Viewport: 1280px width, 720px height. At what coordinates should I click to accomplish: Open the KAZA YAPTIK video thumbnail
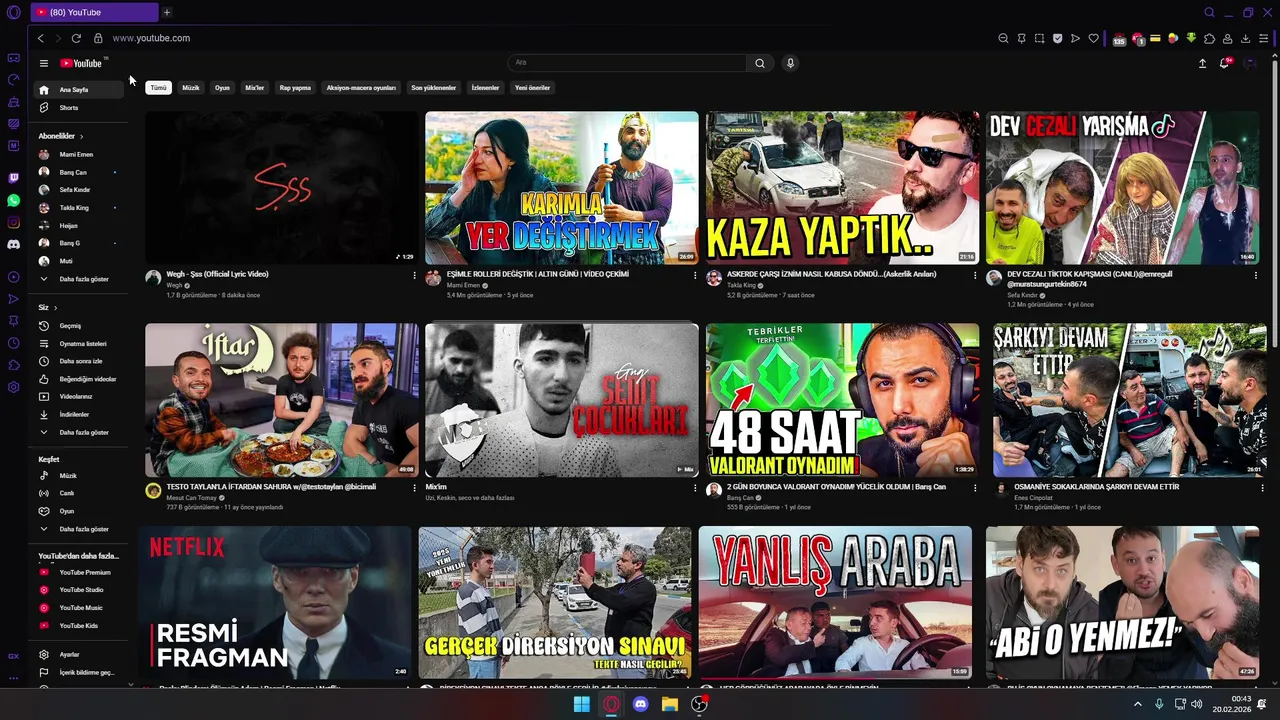[x=842, y=187]
